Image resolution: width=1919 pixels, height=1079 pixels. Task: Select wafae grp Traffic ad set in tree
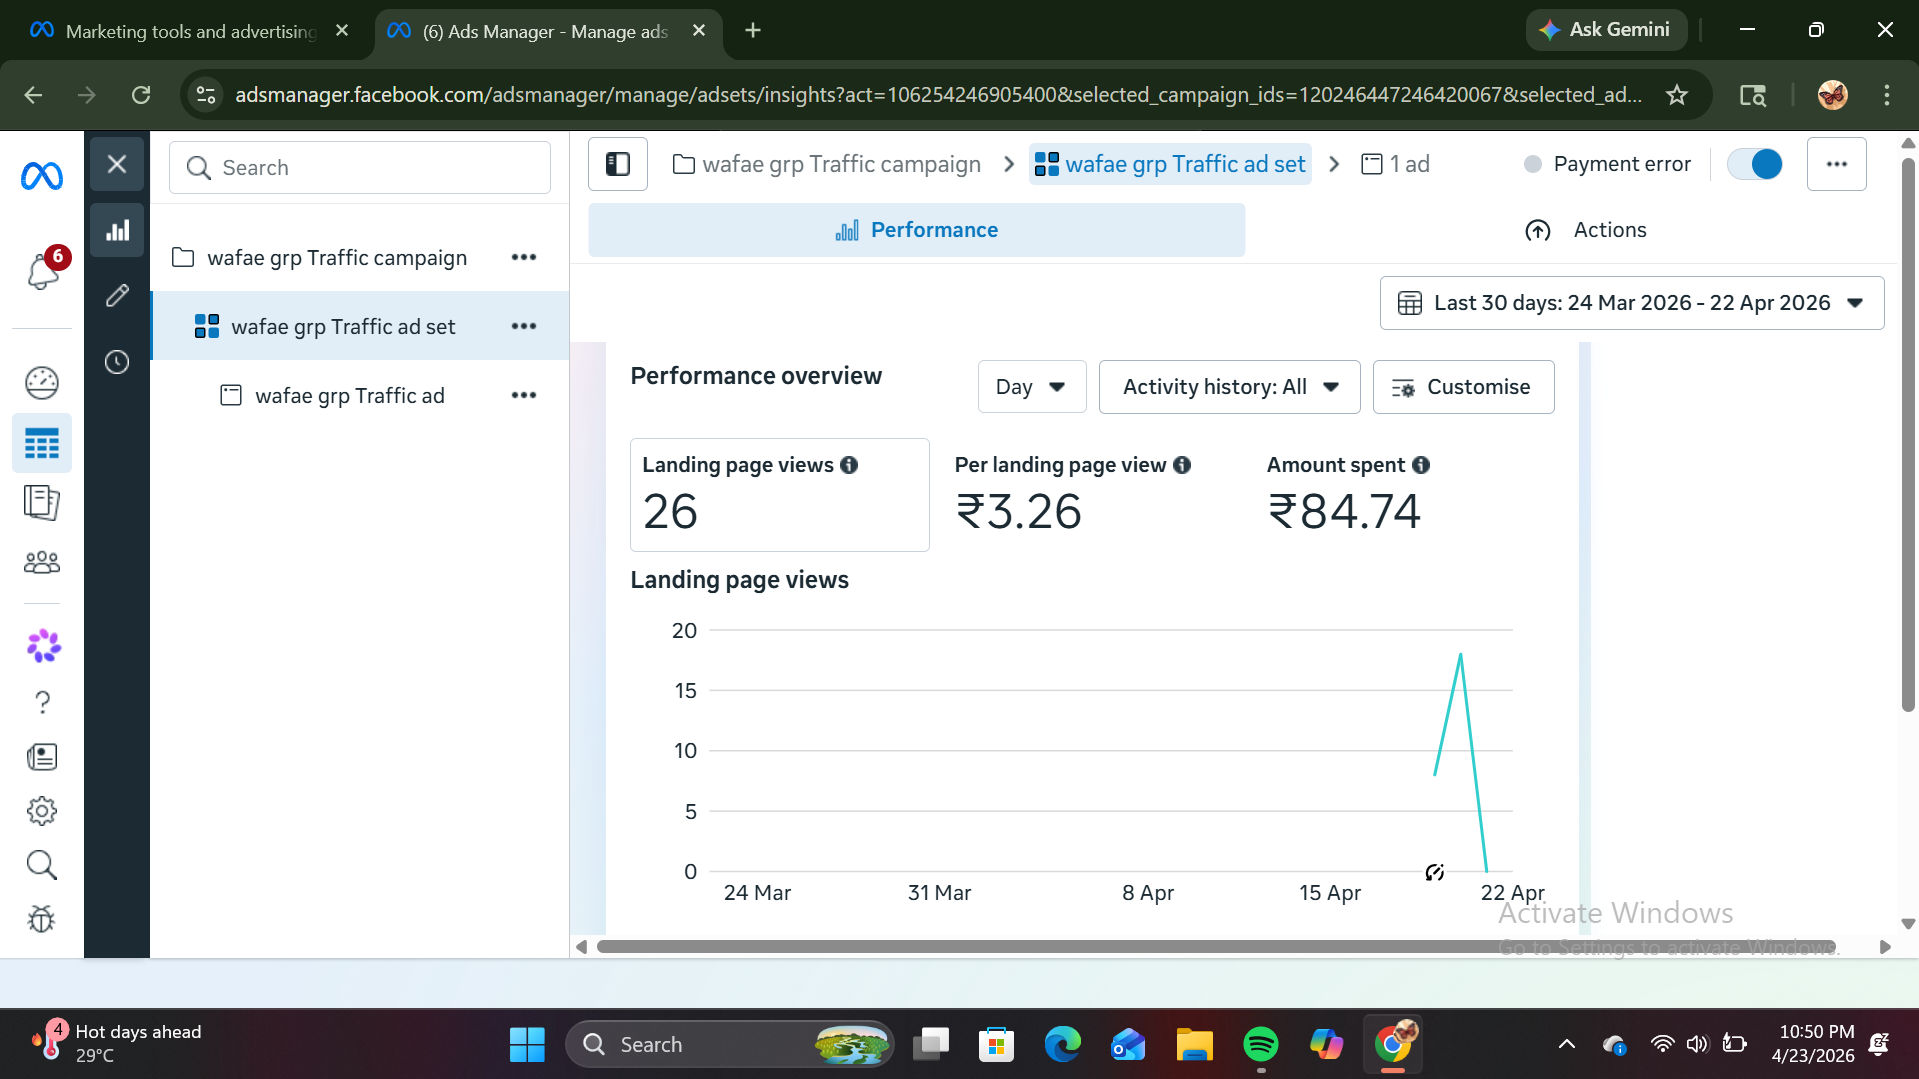point(343,327)
